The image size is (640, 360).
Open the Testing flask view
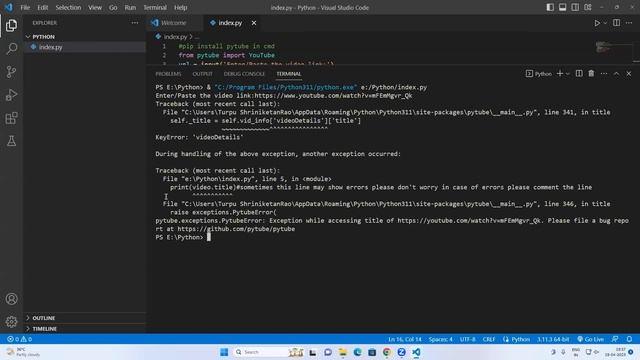coord(11,141)
